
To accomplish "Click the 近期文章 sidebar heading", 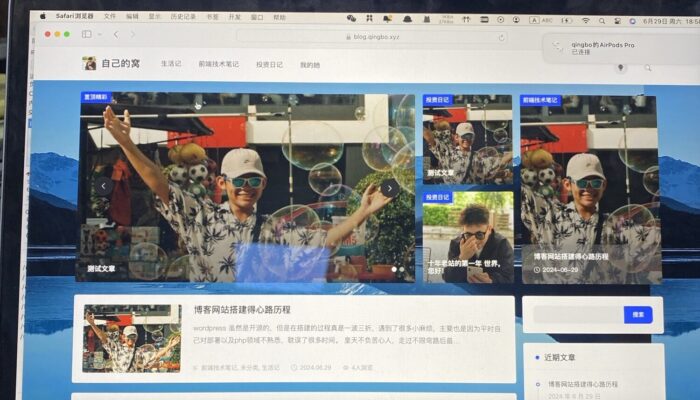I will point(559,357).
